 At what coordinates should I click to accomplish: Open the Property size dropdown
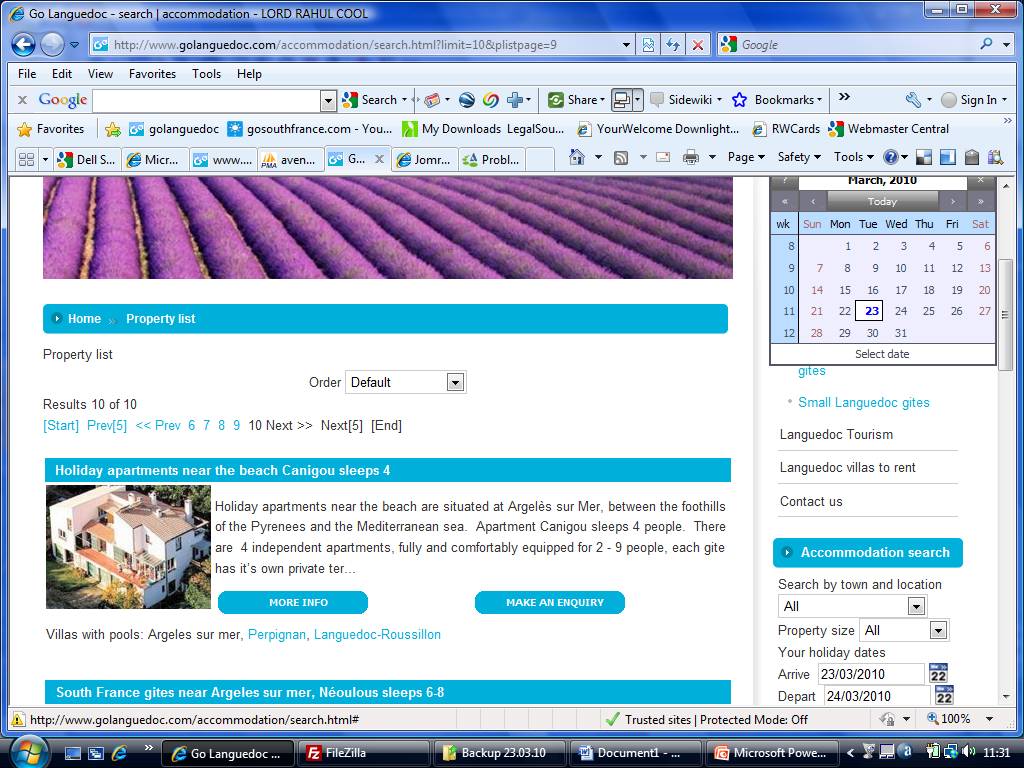pyautogui.click(x=904, y=630)
